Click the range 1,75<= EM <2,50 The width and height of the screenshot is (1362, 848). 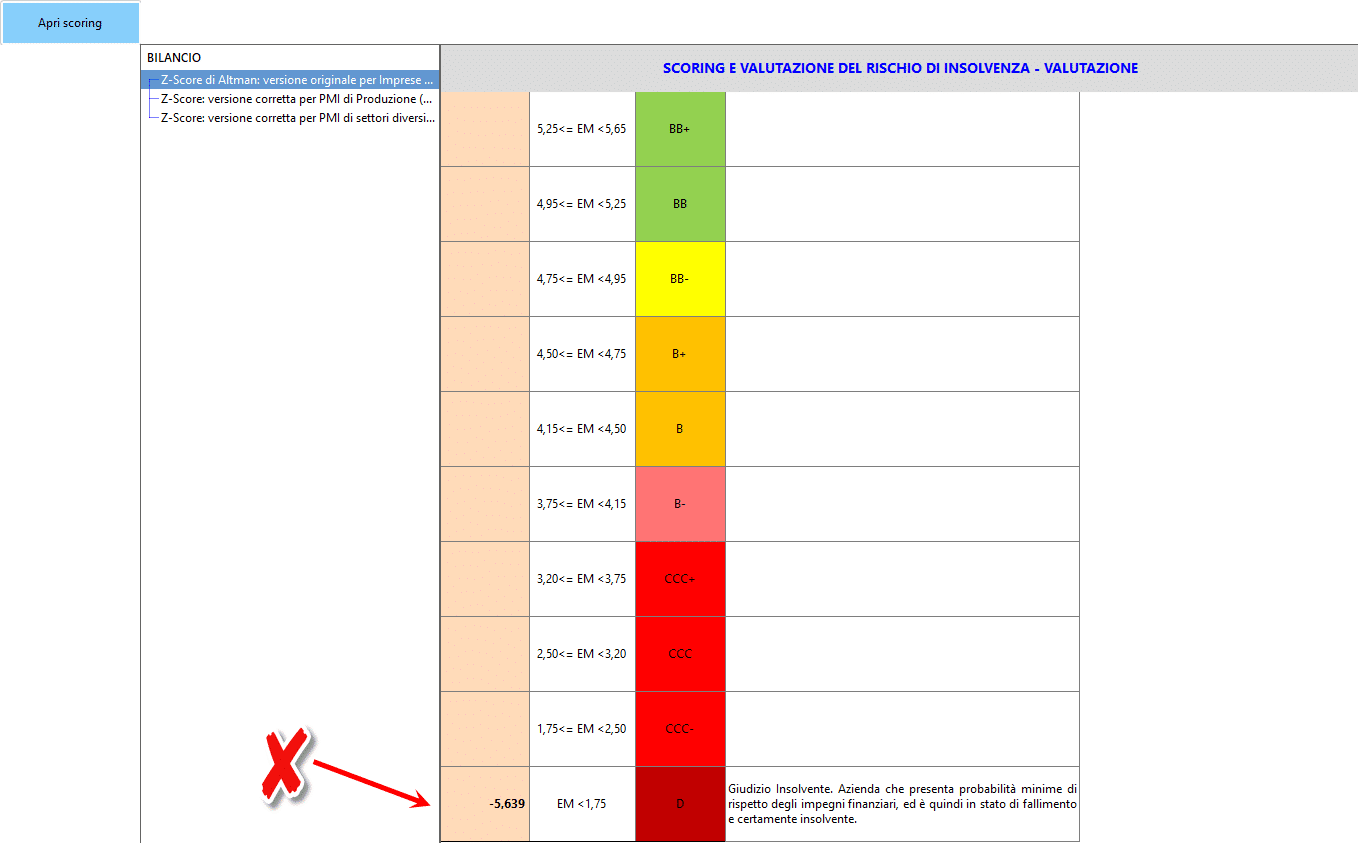[582, 729]
